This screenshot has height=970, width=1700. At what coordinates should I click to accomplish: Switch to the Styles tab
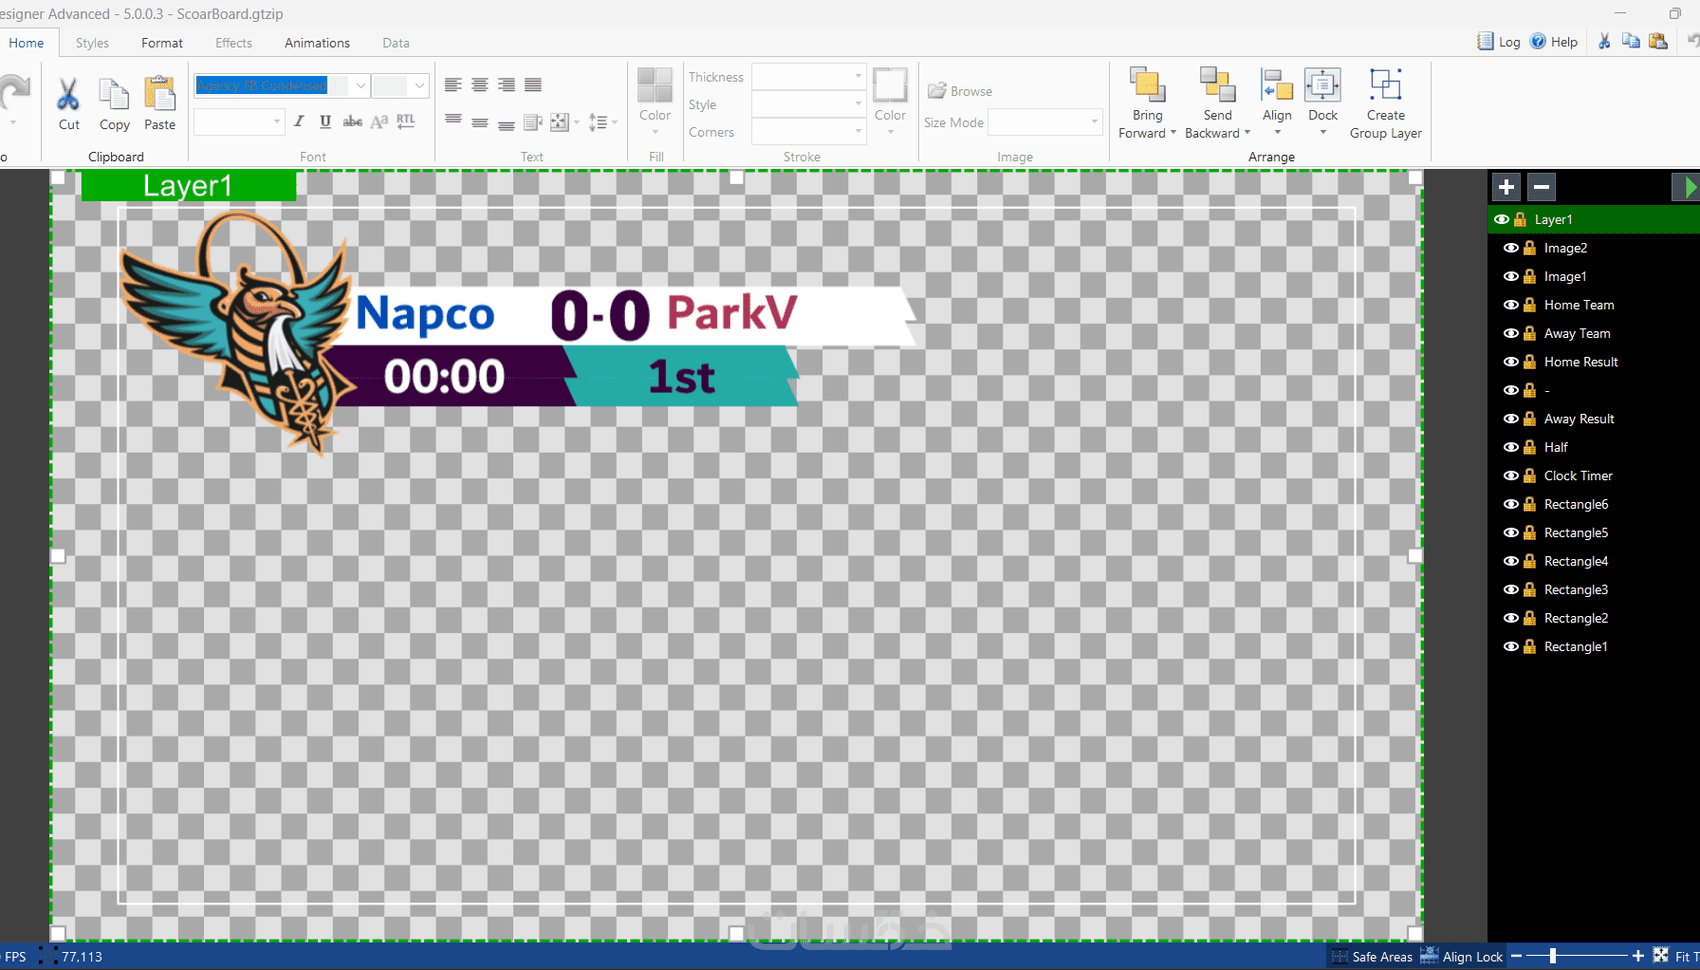92,43
